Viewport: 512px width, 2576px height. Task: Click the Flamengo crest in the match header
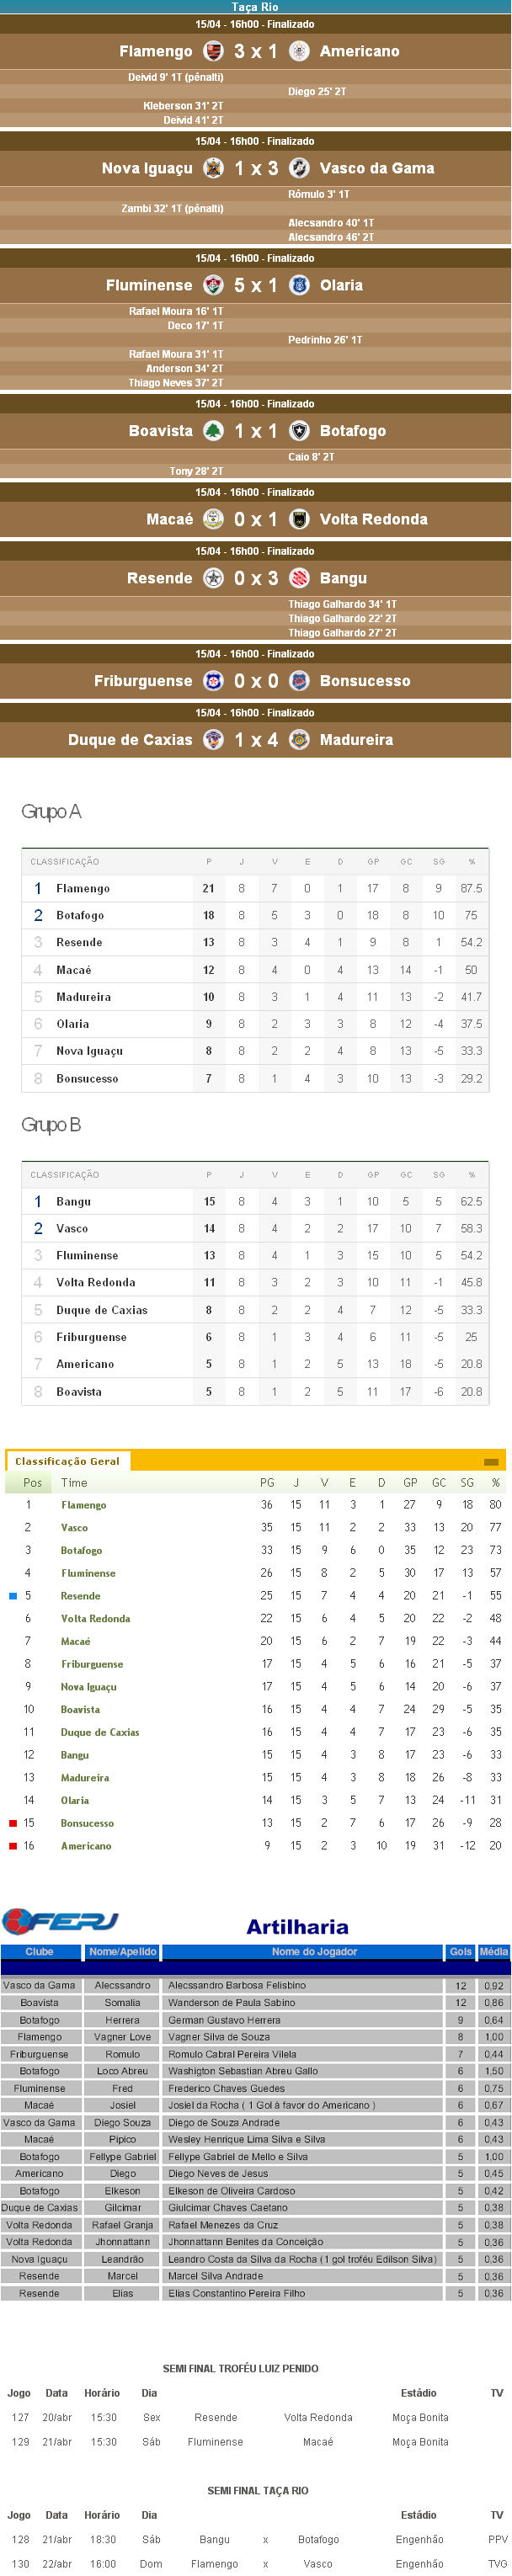[x=213, y=51]
